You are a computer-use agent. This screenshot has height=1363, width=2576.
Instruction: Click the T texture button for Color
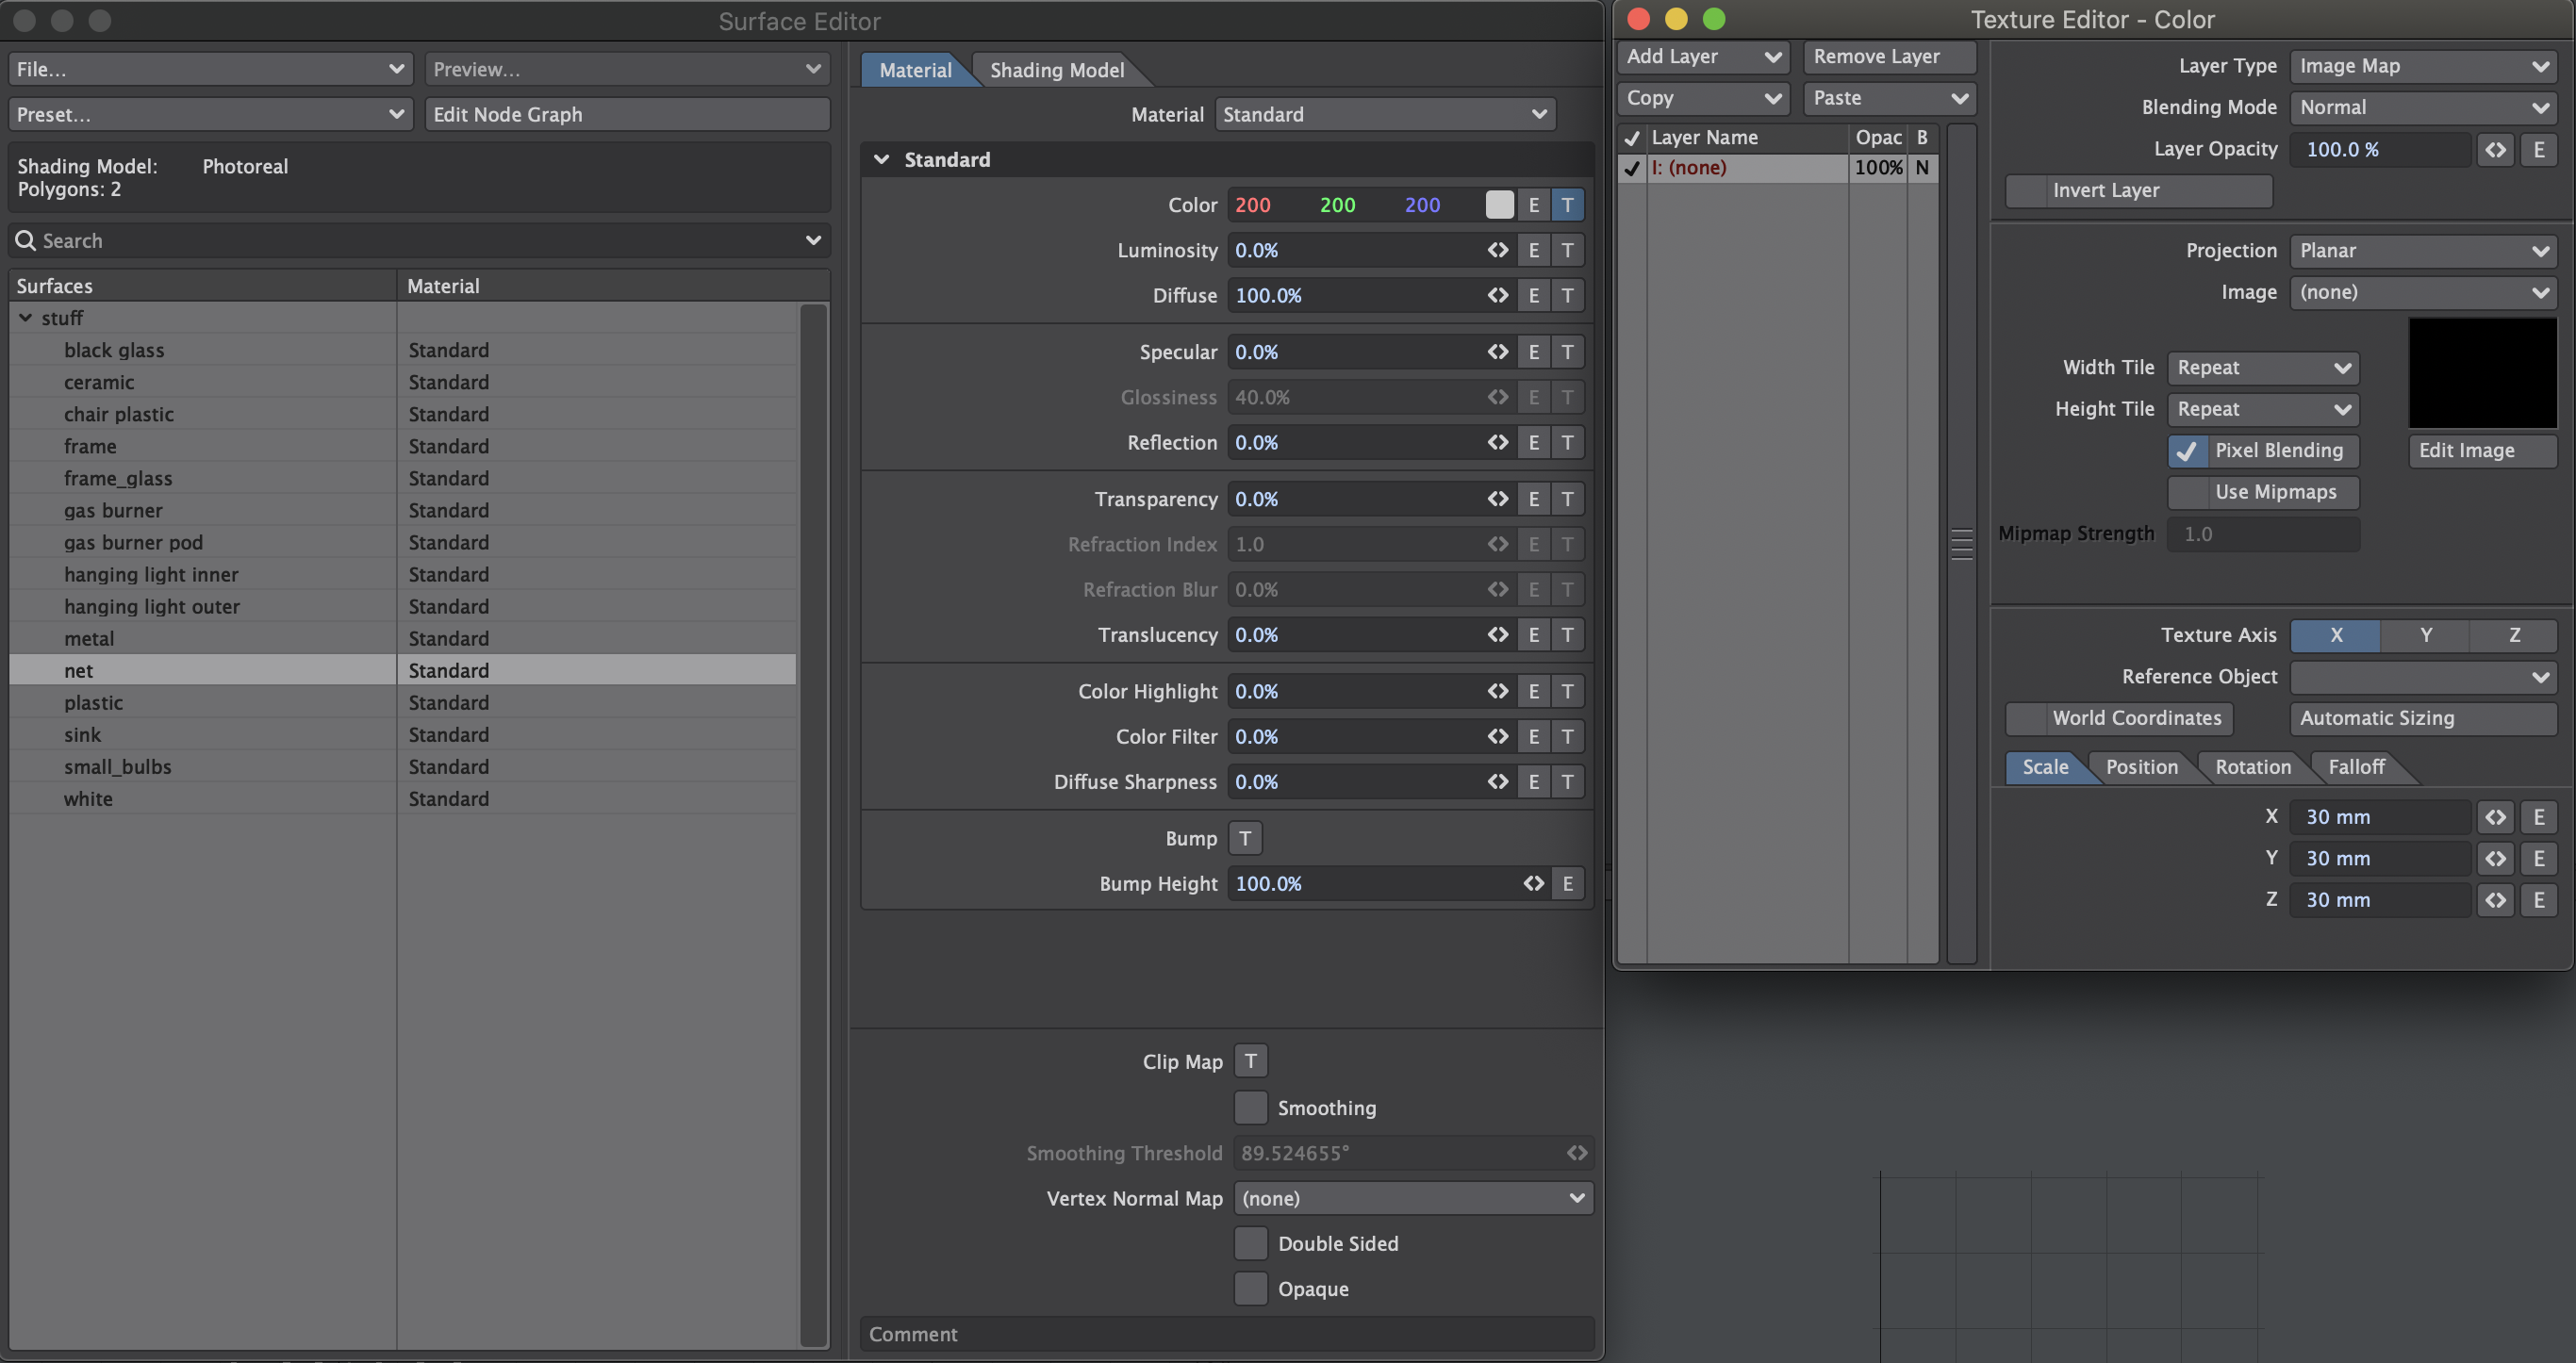pyautogui.click(x=1567, y=205)
